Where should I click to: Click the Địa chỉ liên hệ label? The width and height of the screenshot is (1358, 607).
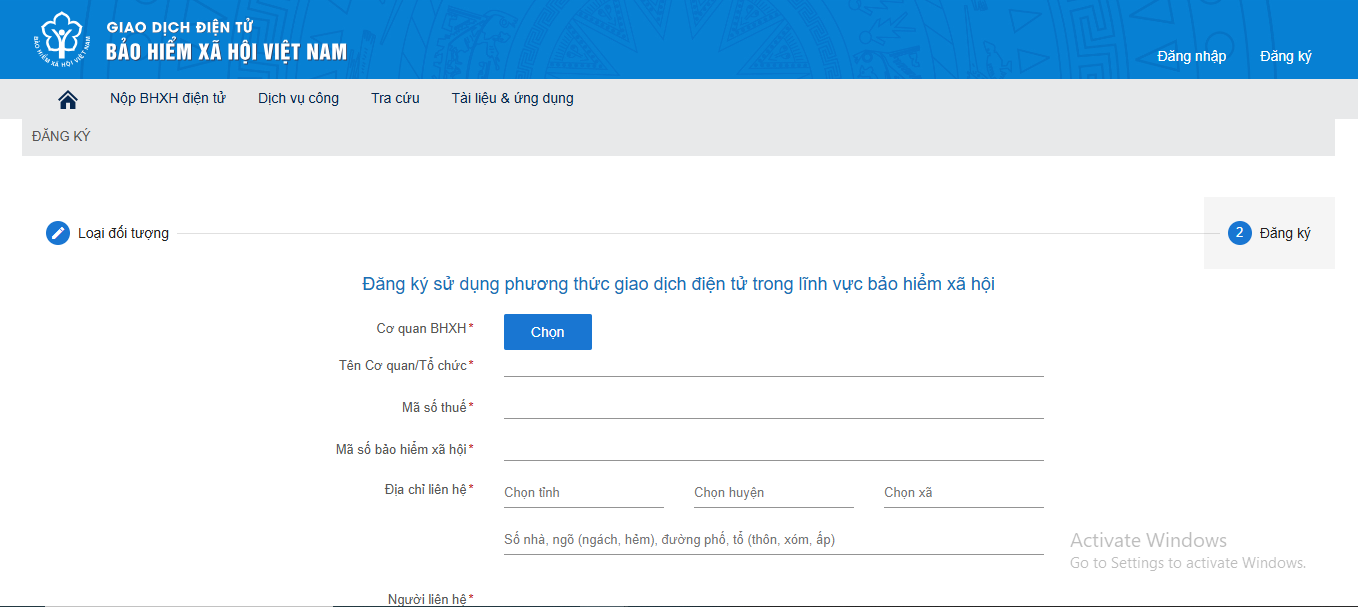[x=428, y=488]
